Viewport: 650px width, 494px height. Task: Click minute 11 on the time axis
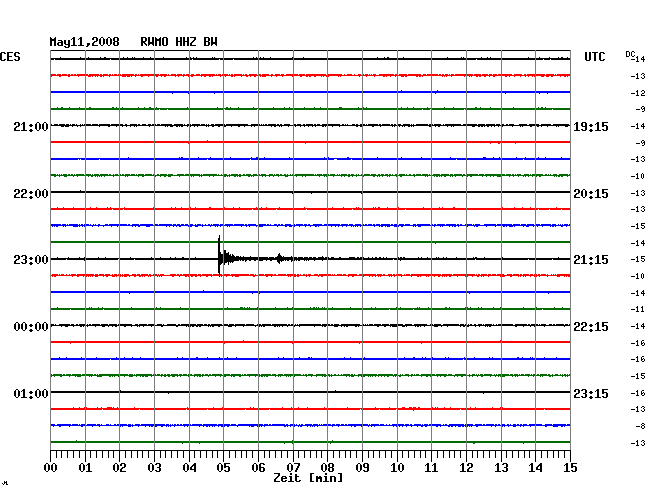(431, 467)
